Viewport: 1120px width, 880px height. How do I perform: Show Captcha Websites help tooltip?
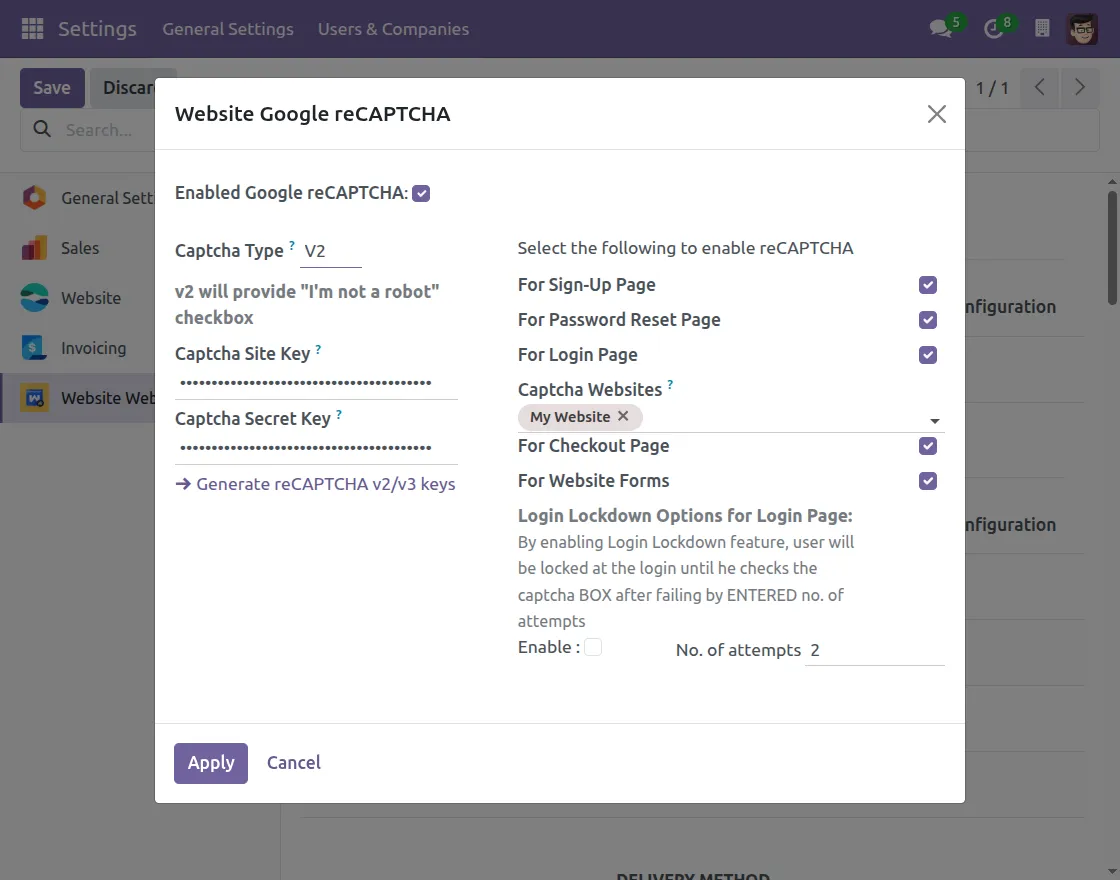pyautogui.click(x=670, y=384)
